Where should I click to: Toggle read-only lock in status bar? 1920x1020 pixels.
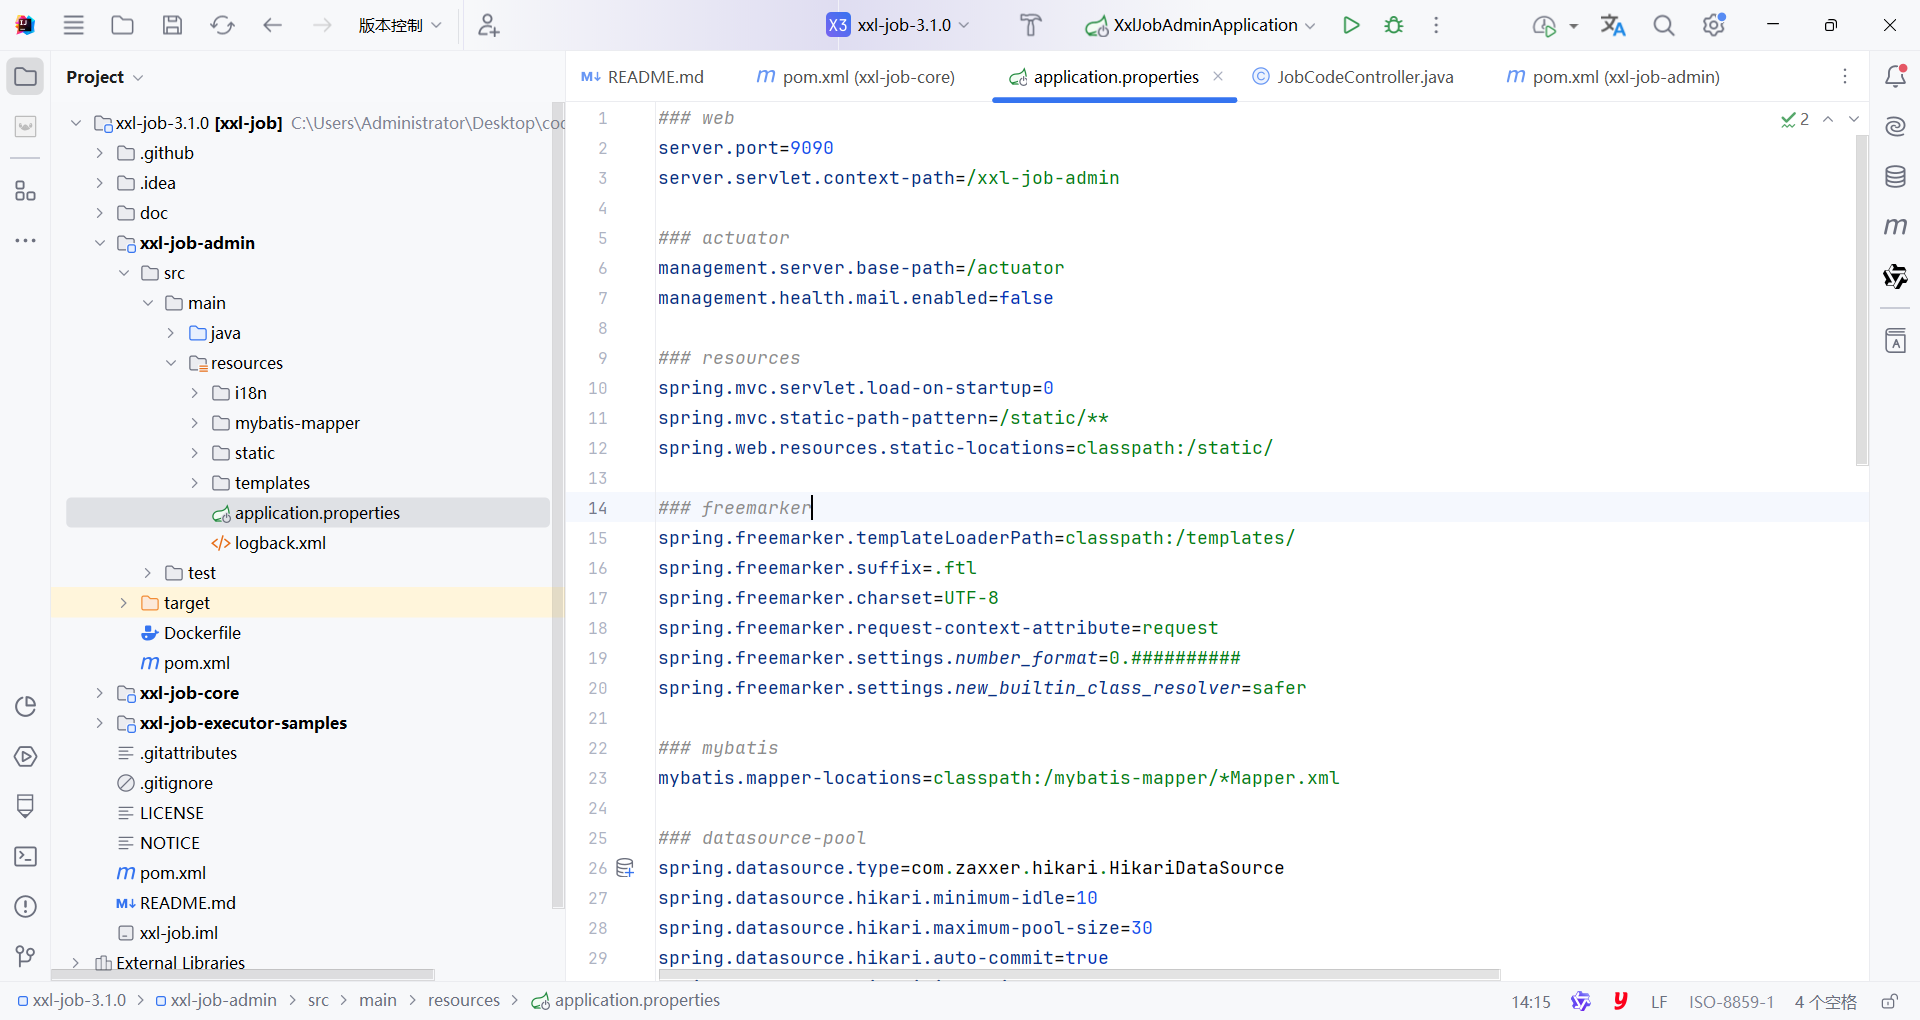[x=1889, y=1001]
